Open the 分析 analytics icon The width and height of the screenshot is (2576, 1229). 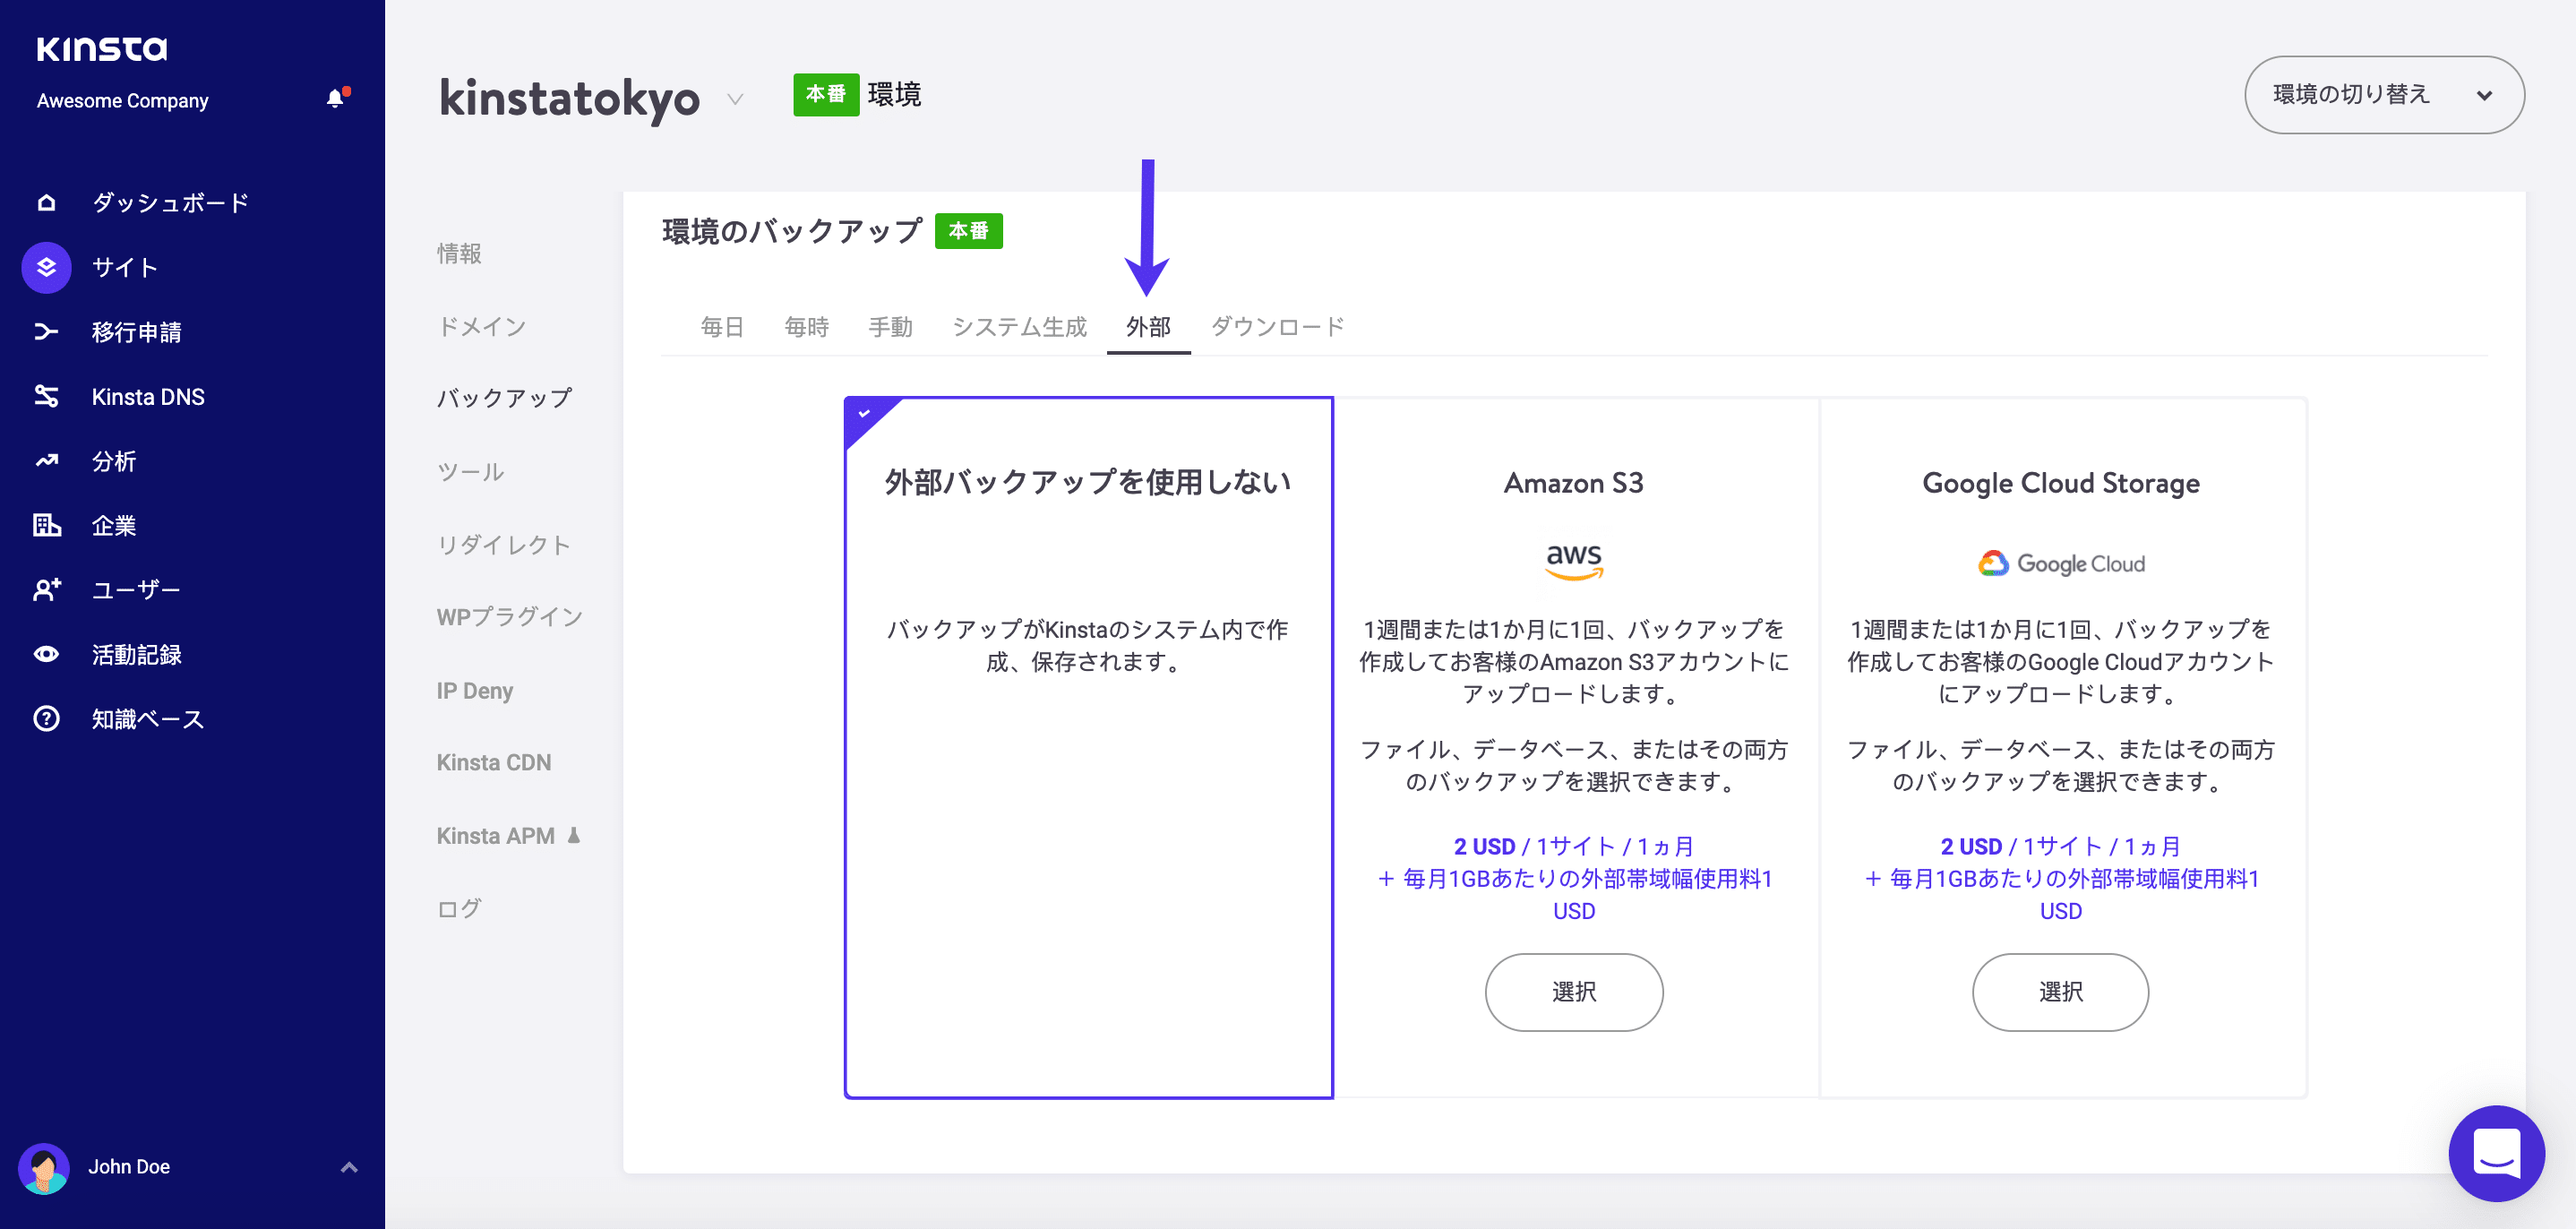(x=45, y=461)
